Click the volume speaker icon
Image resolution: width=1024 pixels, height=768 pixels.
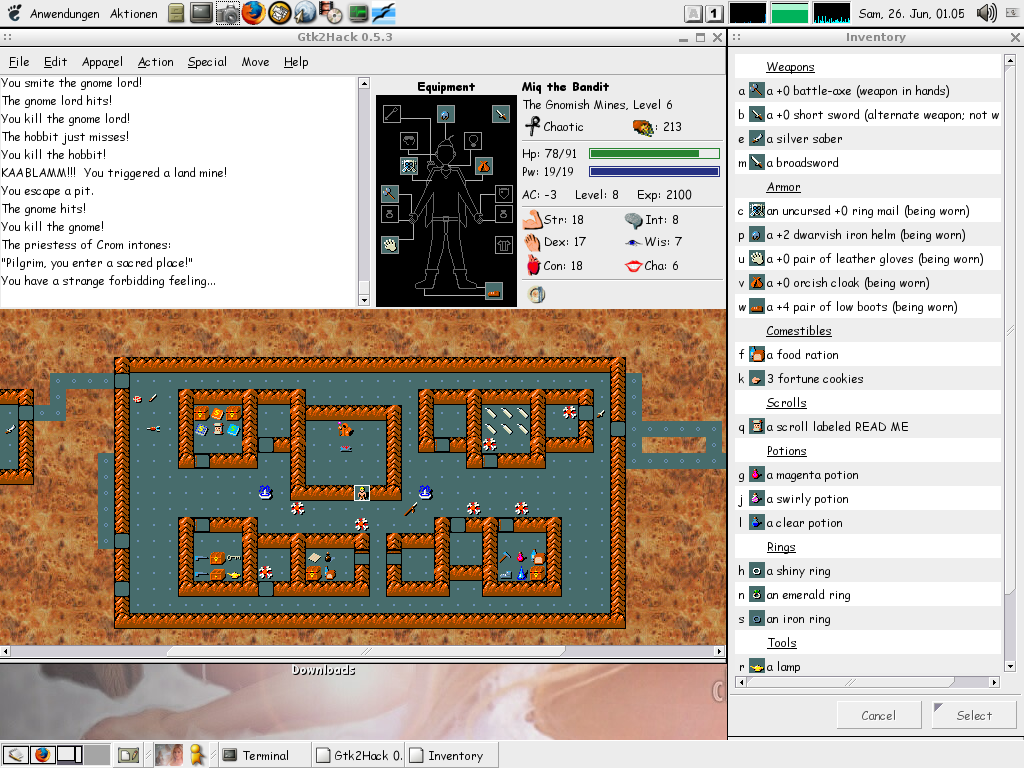(986, 13)
